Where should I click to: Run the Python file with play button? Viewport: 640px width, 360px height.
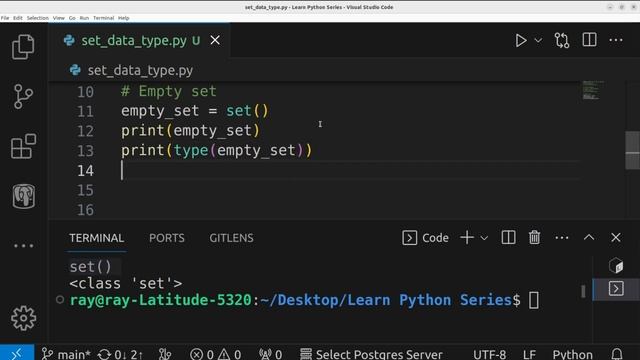point(520,40)
